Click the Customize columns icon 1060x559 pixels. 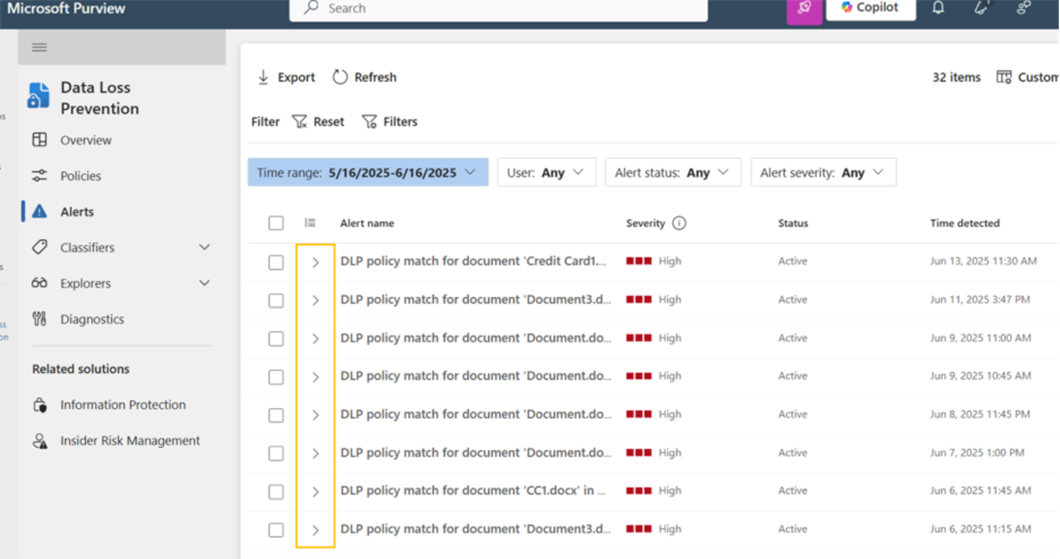(1004, 77)
